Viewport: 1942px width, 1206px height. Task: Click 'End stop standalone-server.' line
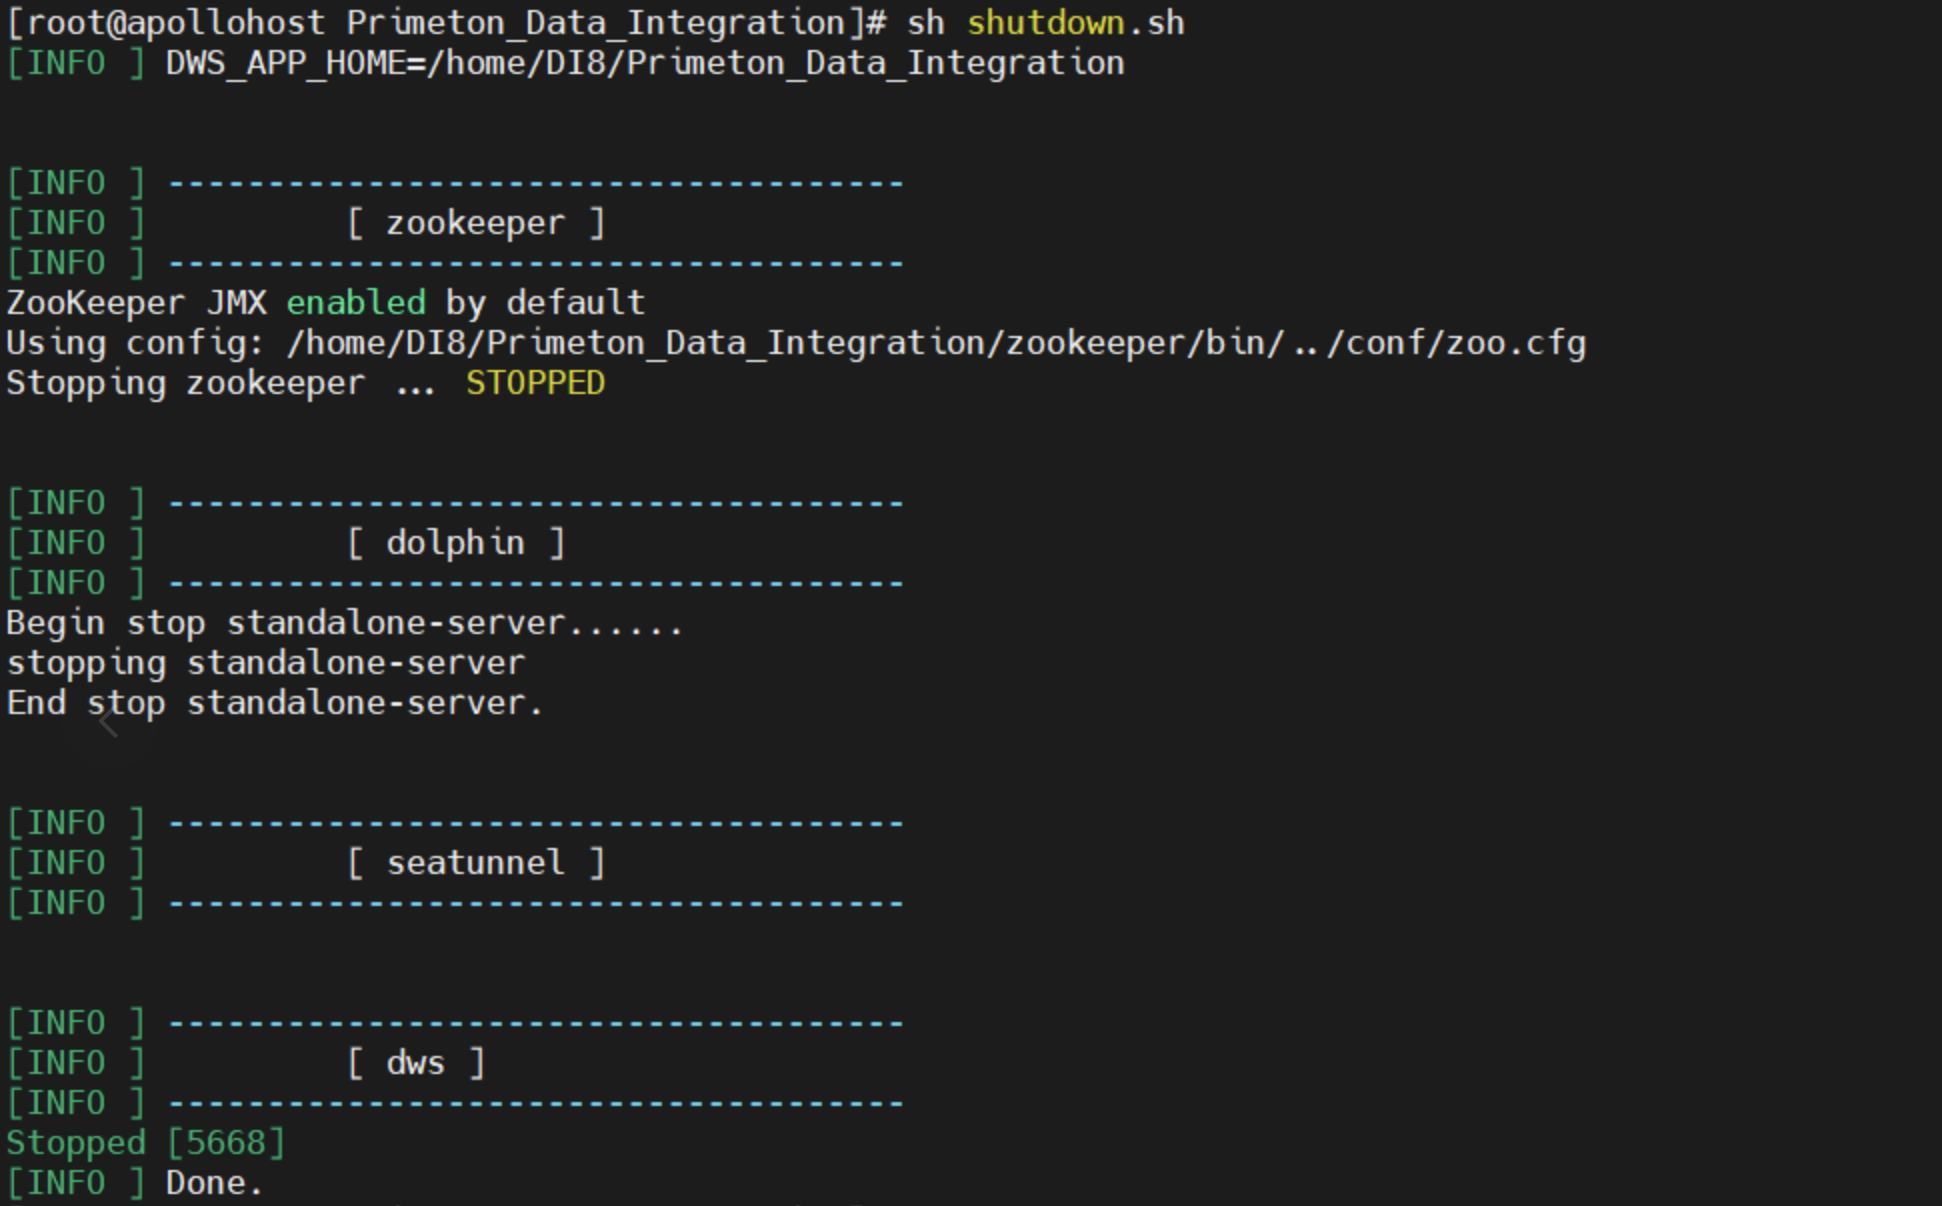274,703
